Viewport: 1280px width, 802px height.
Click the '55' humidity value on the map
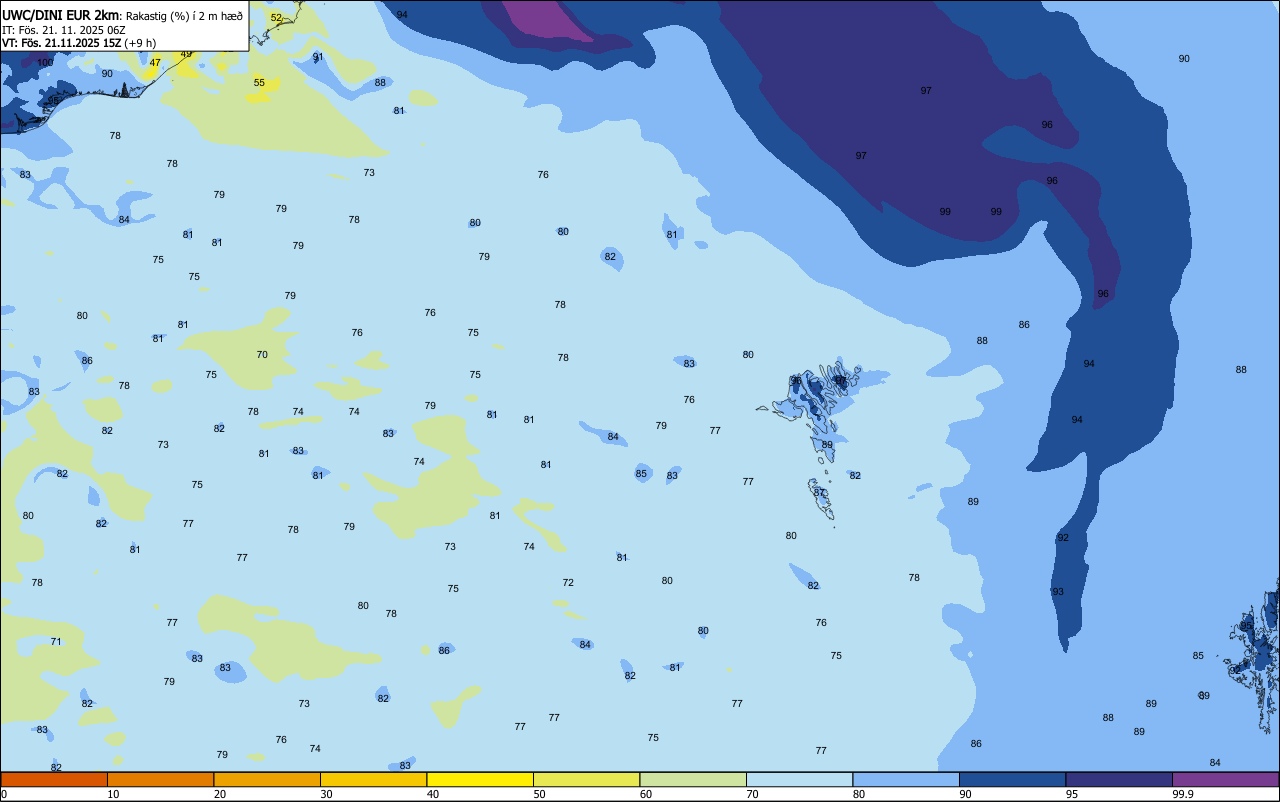[x=259, y=82]
